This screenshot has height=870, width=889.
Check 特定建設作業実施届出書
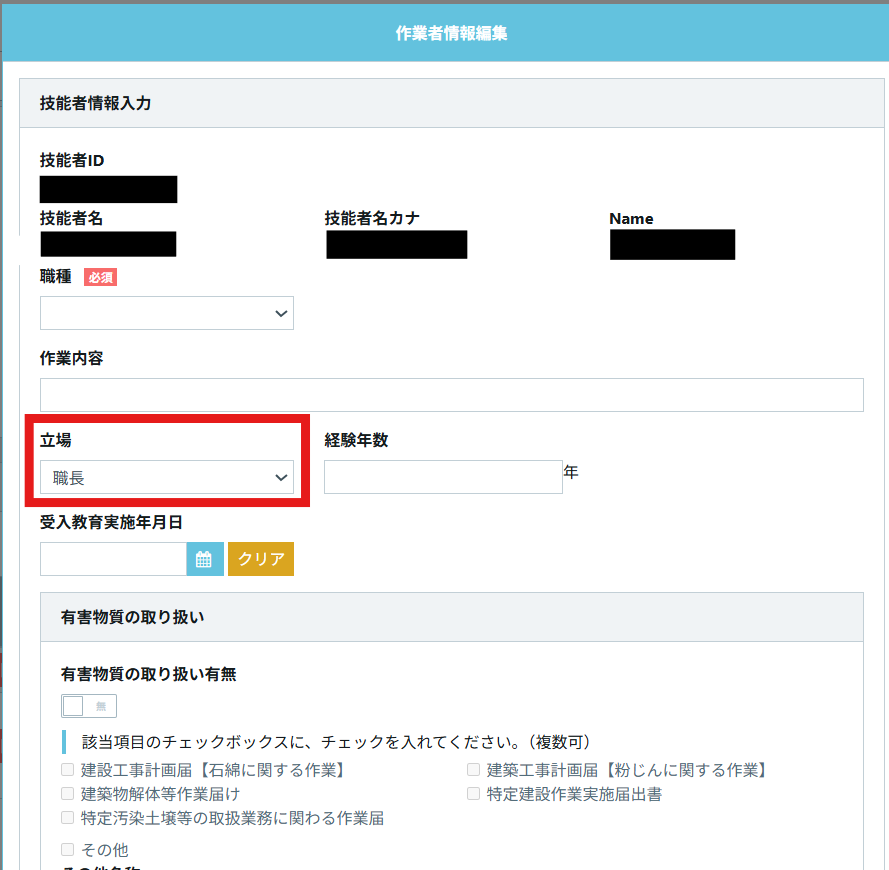(x=473, y=793)
